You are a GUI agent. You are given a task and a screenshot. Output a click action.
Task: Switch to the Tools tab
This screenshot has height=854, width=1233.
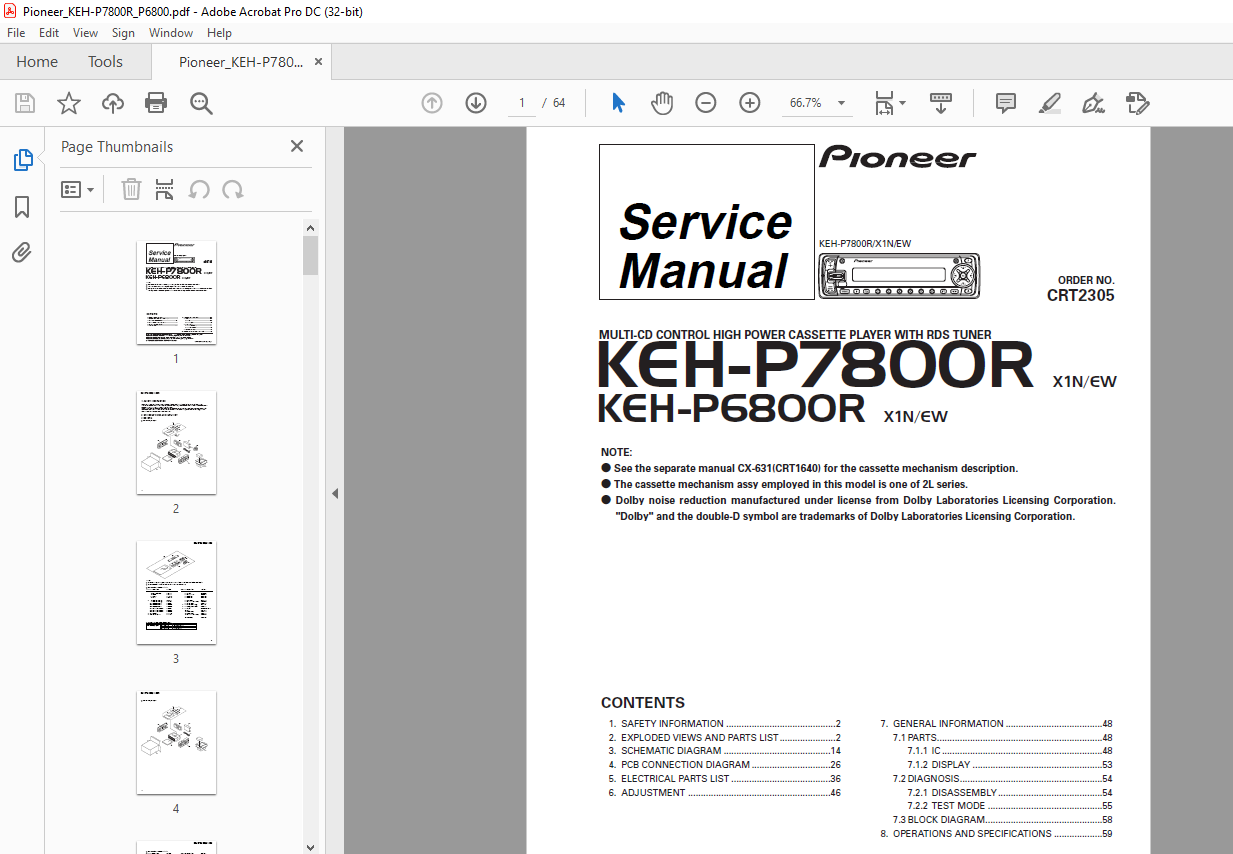[x=105, y=62]
